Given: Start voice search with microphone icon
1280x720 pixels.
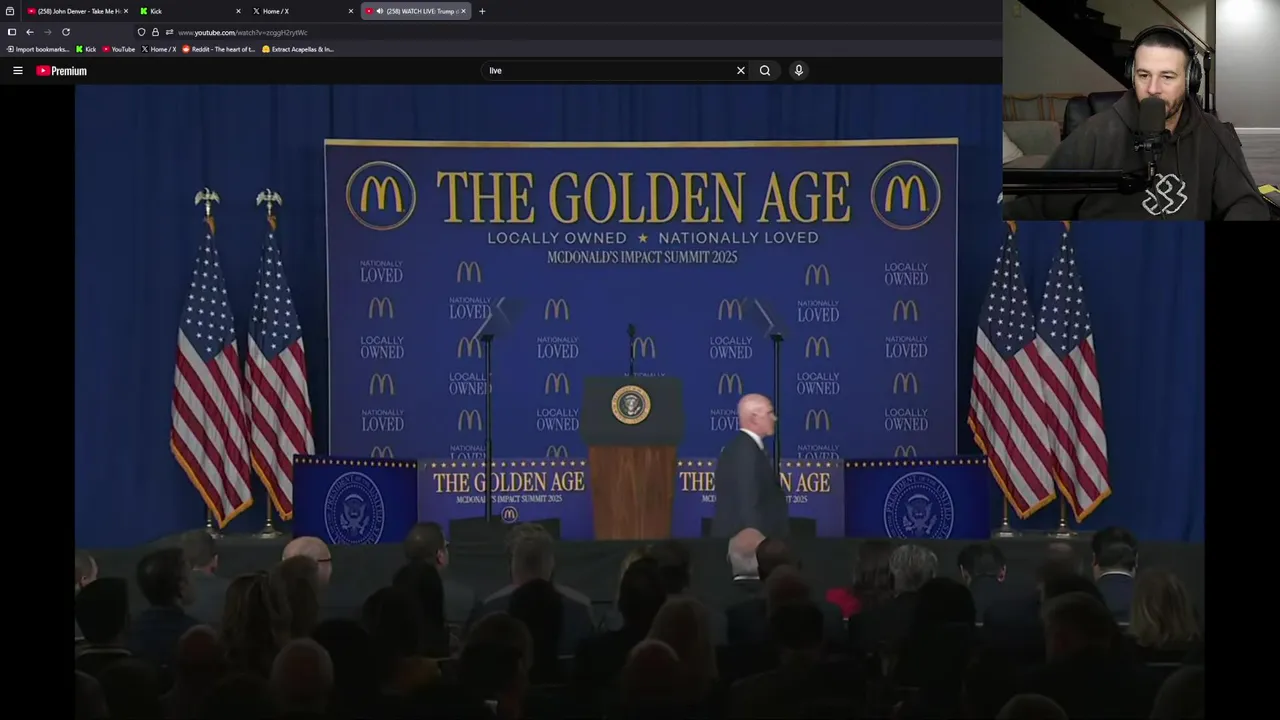Looking at the screenshot, I should tap(798, 70).
